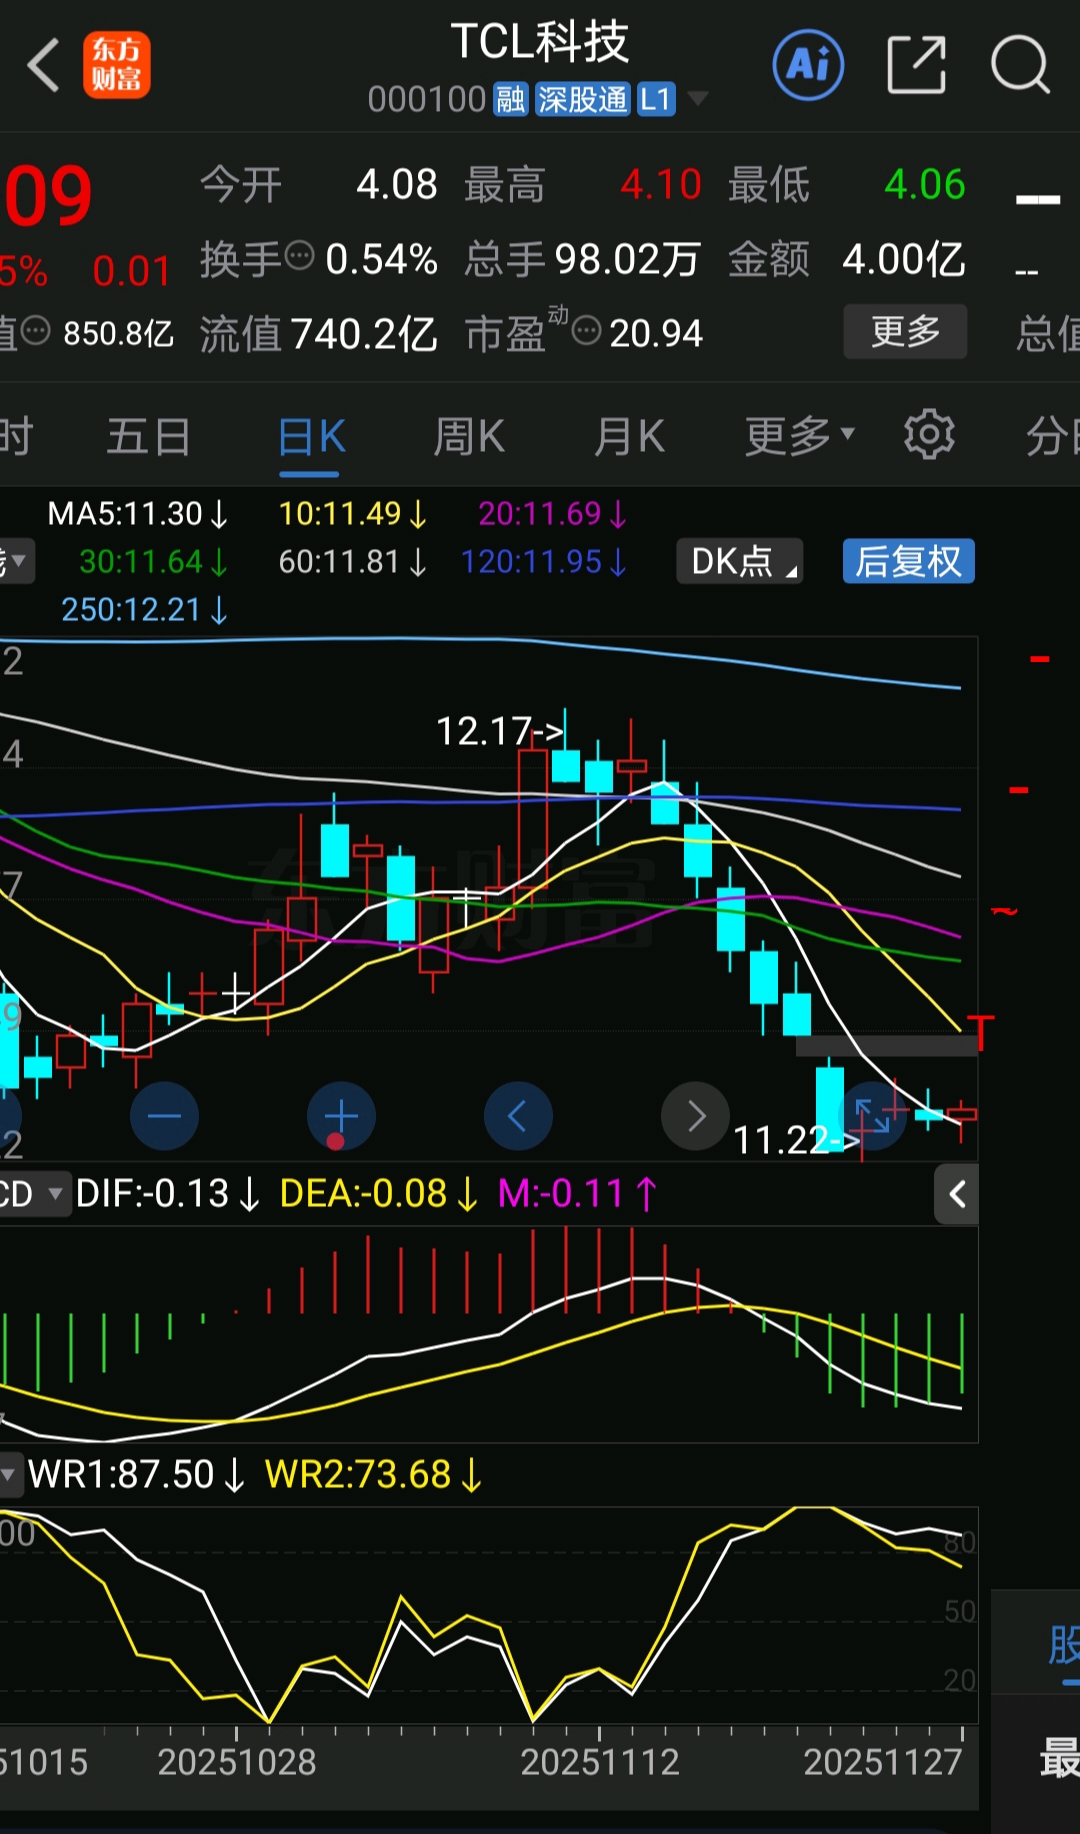Viewport: 1080px width, 1834px height.
Task: Tap M:-0.11 MACD value
Action: 577,1193
